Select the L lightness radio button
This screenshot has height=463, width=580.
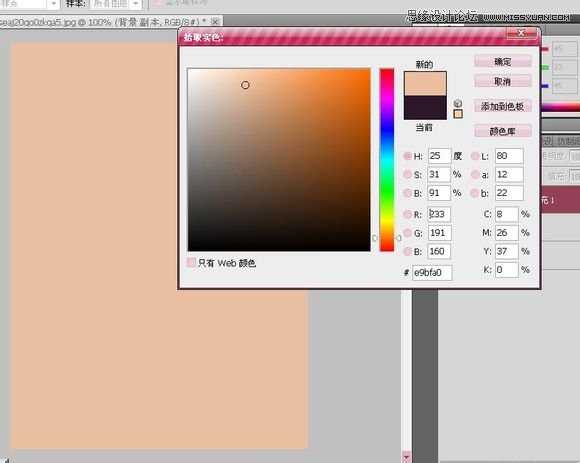(475, 156)
